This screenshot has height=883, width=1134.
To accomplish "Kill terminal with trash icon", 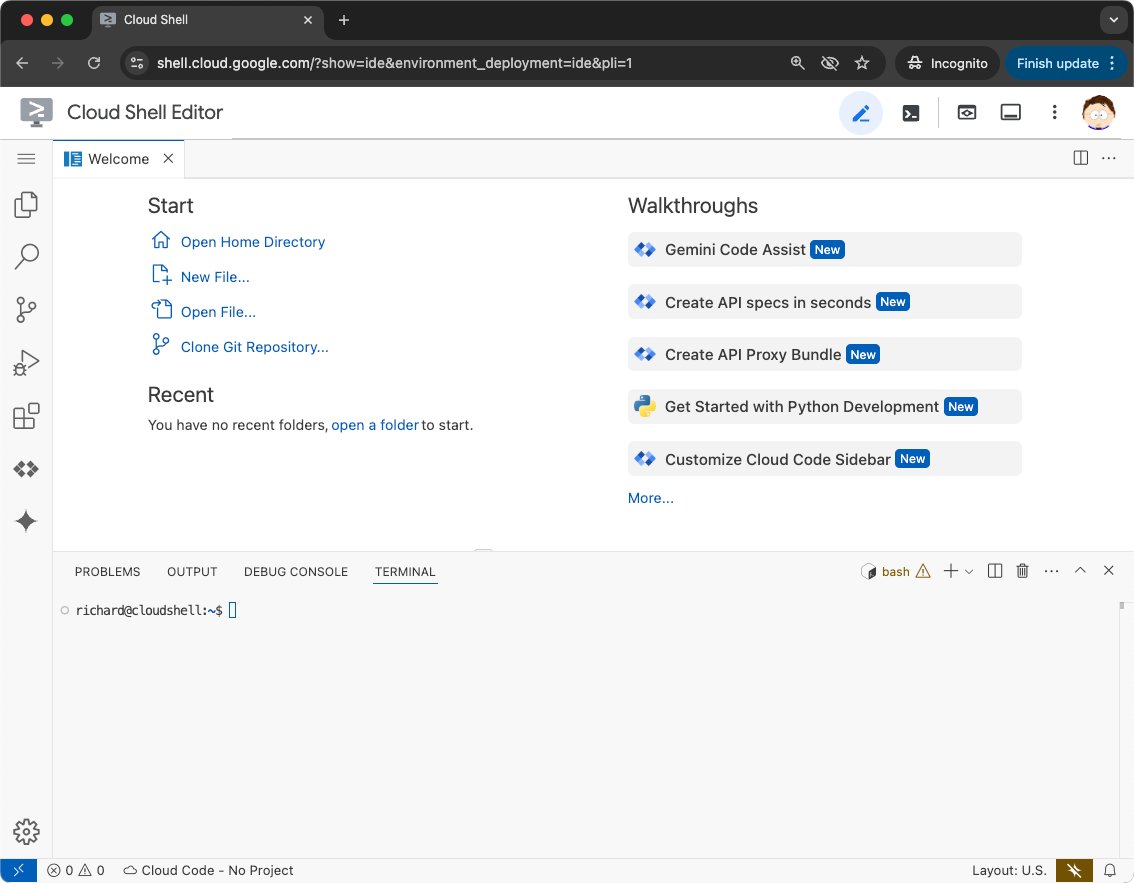I will click(x=1022, y=571).
